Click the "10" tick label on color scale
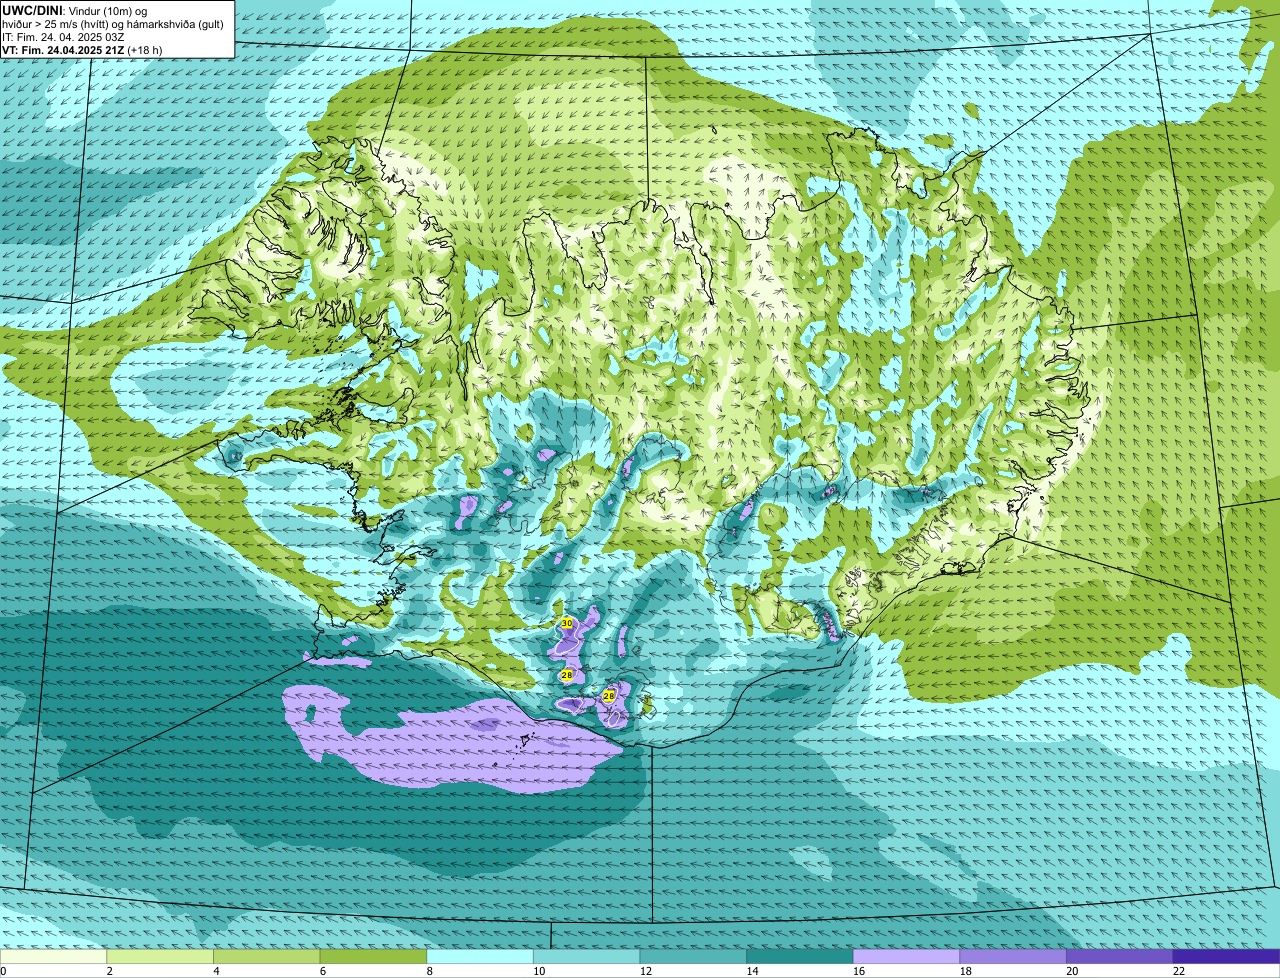1280x978 pixels. point(539,971)
